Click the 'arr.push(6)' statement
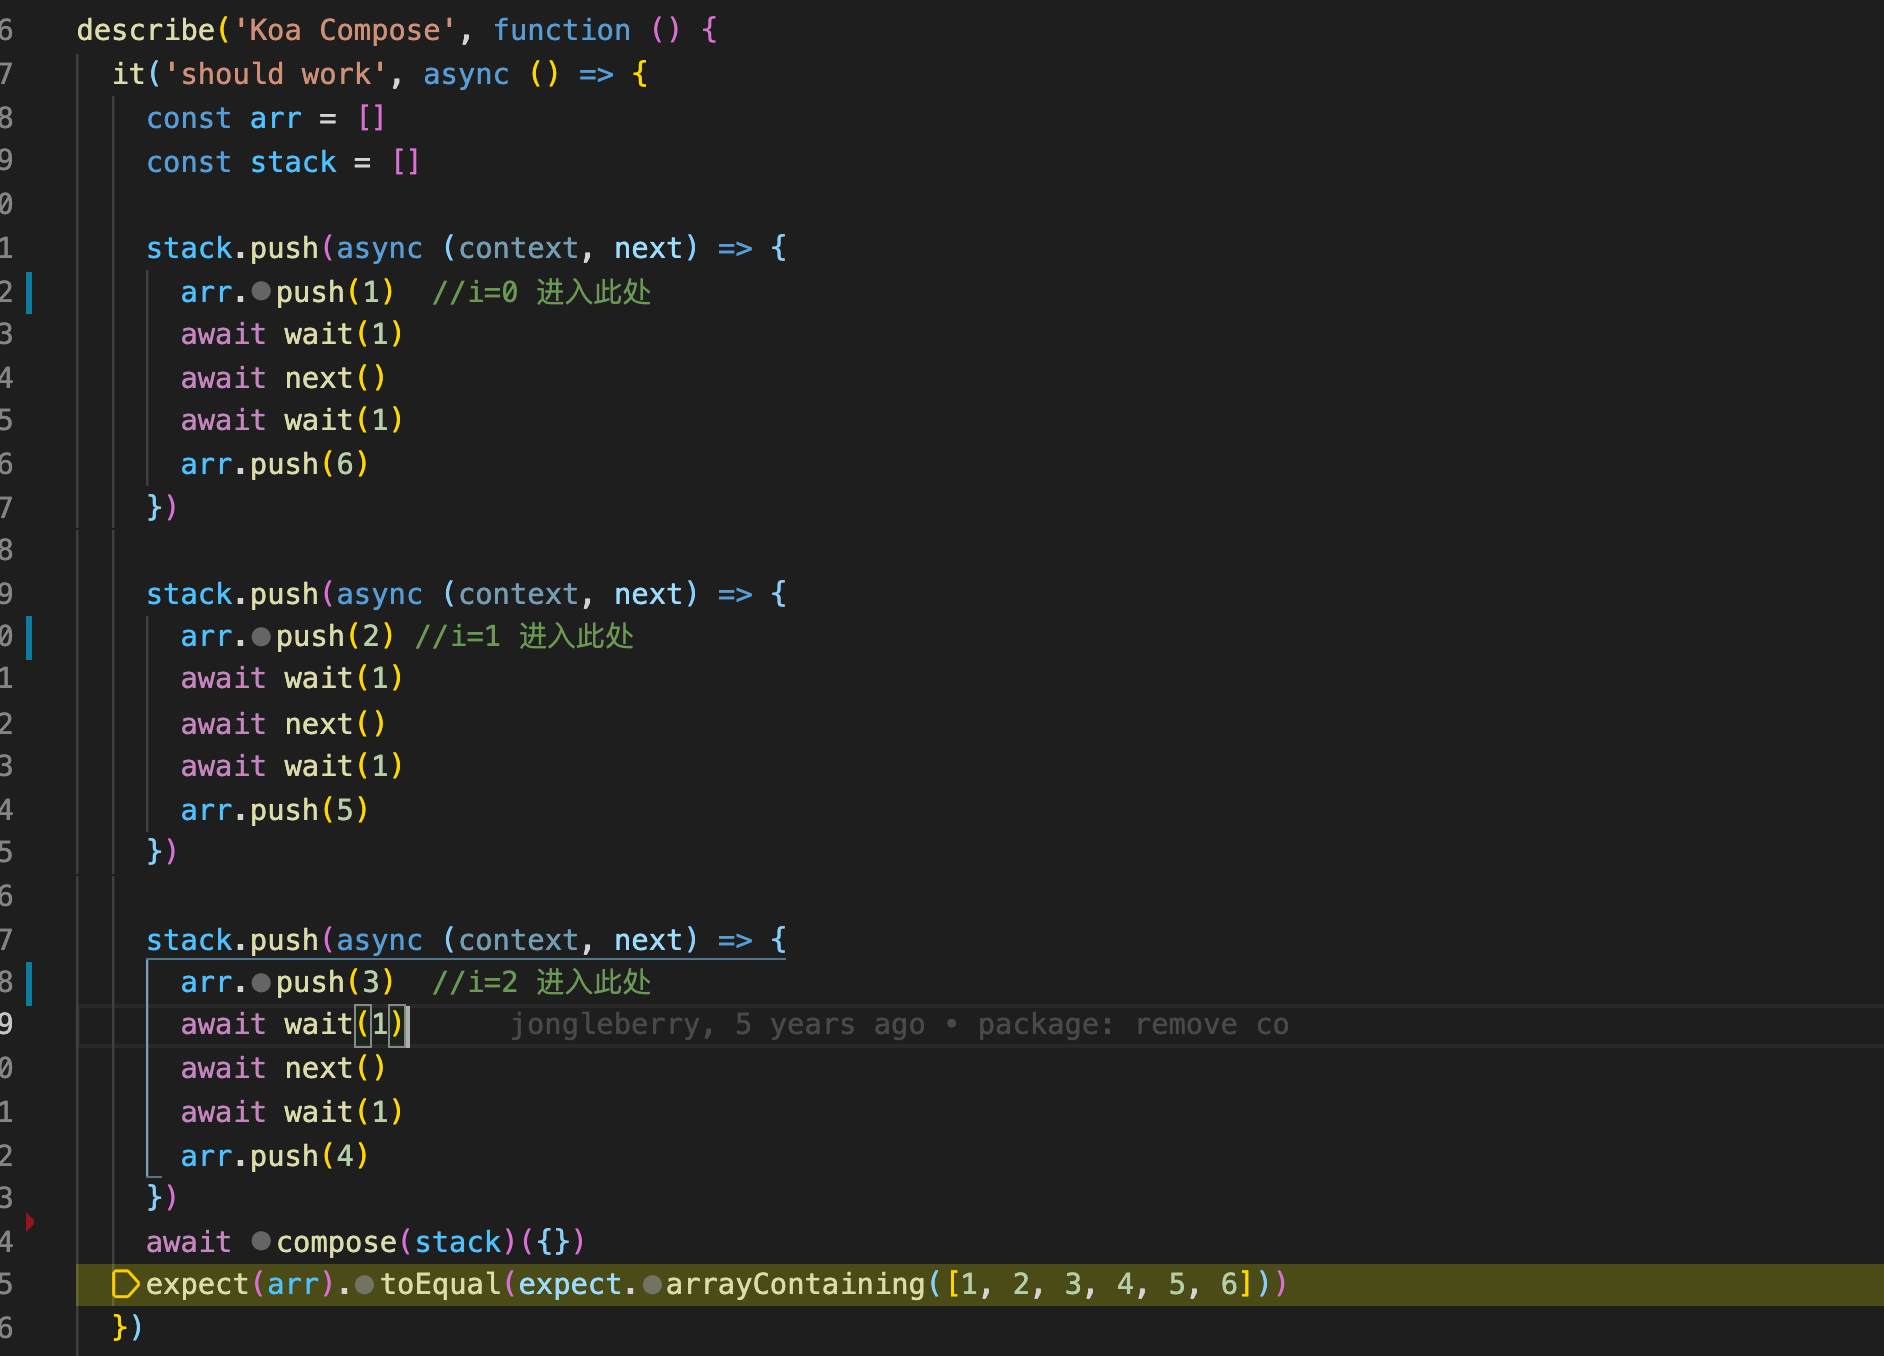The width and height of the screenshot is (1884, 1356). click(275, 464)
